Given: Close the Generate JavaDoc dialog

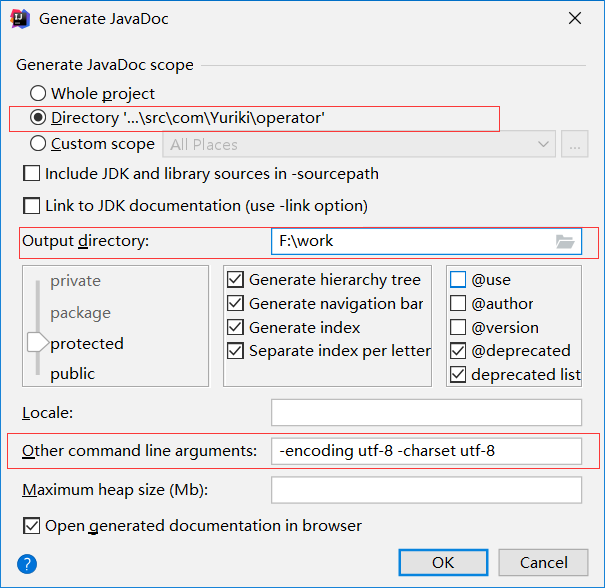Looking at the screenshot, I should [x=575, y=18].
